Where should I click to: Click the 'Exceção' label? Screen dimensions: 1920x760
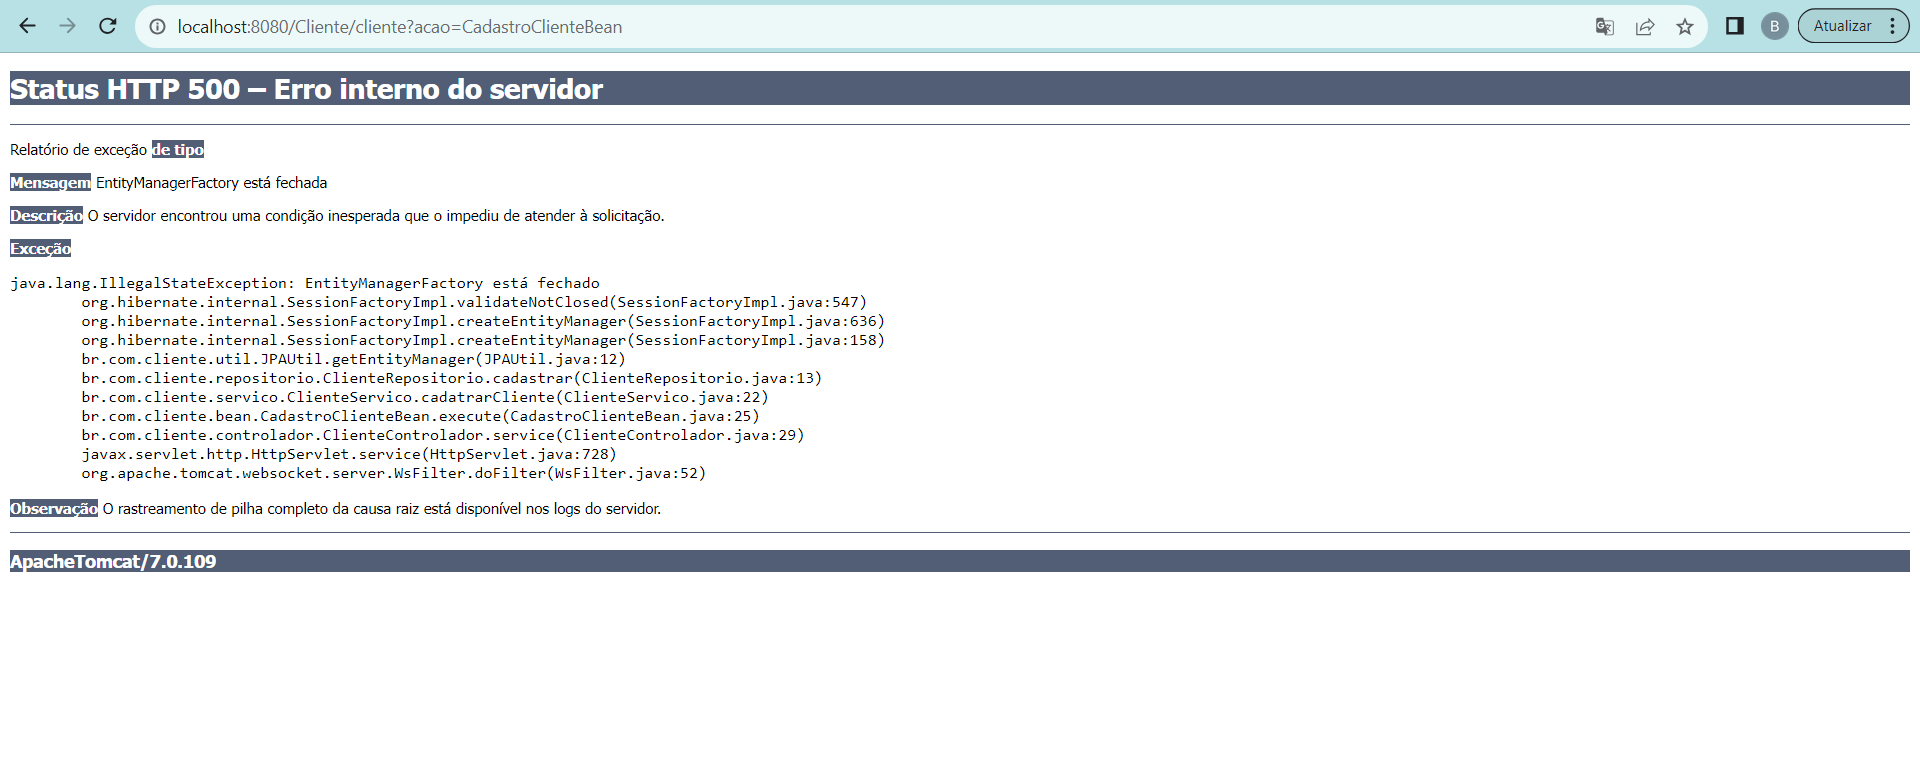point(40,249)
